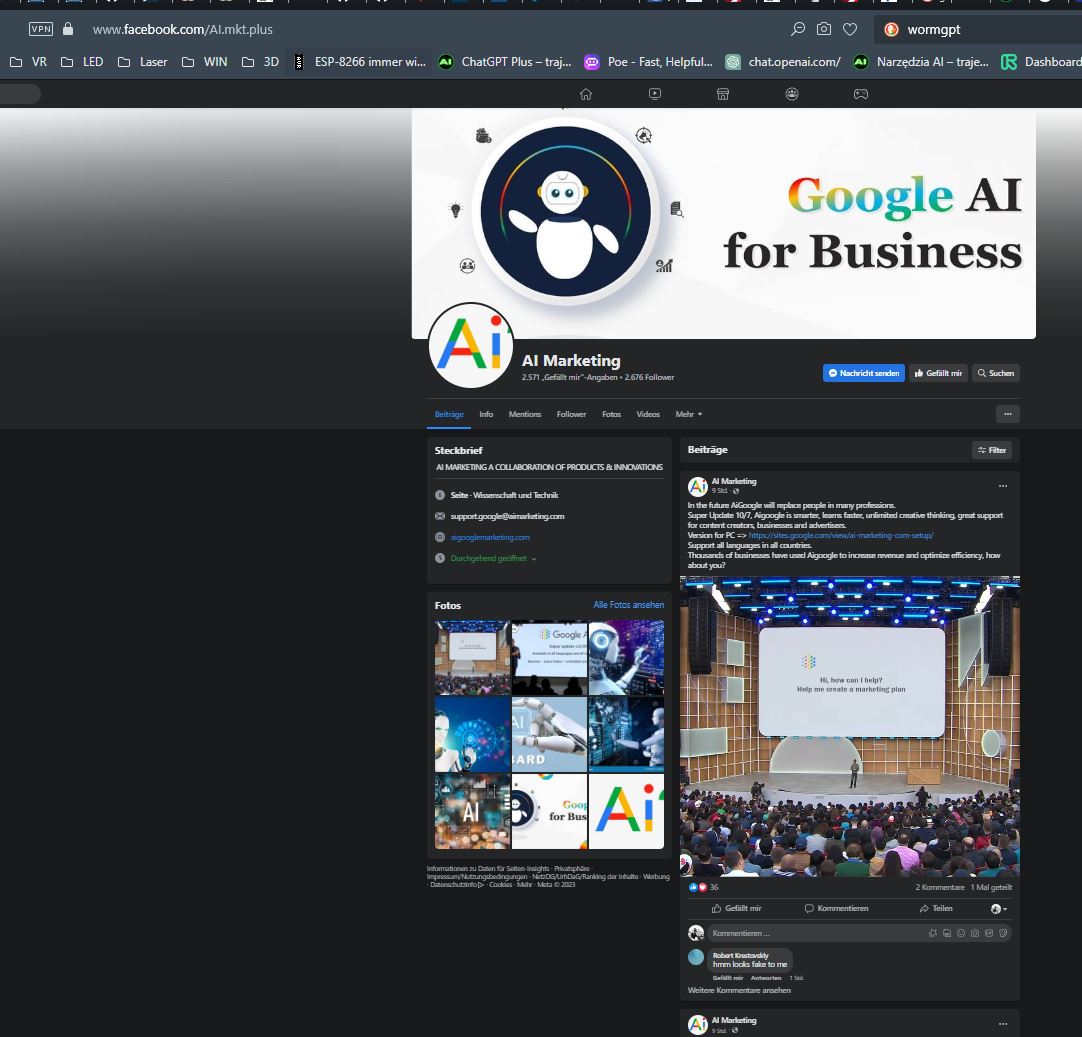The height and width of the screenshot is (1037, 1082).
Task: Switch to the Fotos tab
Action: click(611, 414)
